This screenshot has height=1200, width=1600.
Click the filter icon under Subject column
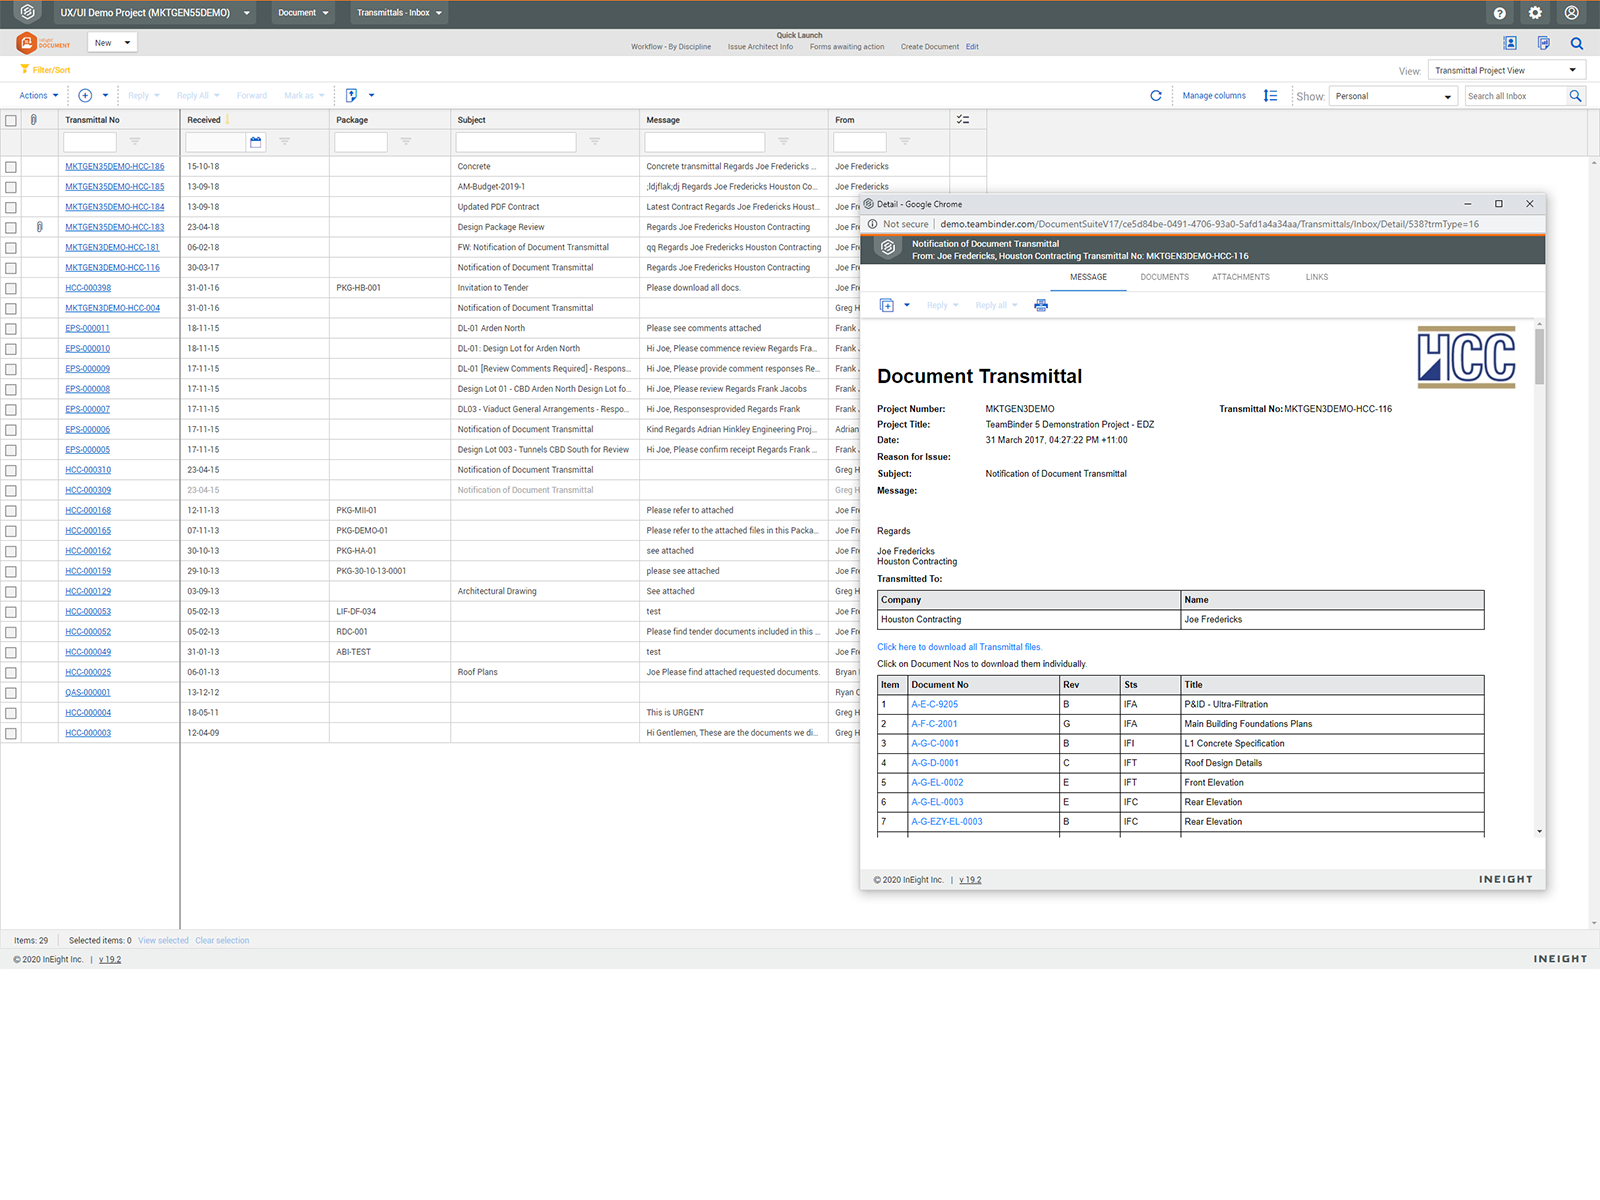(595, 142)
